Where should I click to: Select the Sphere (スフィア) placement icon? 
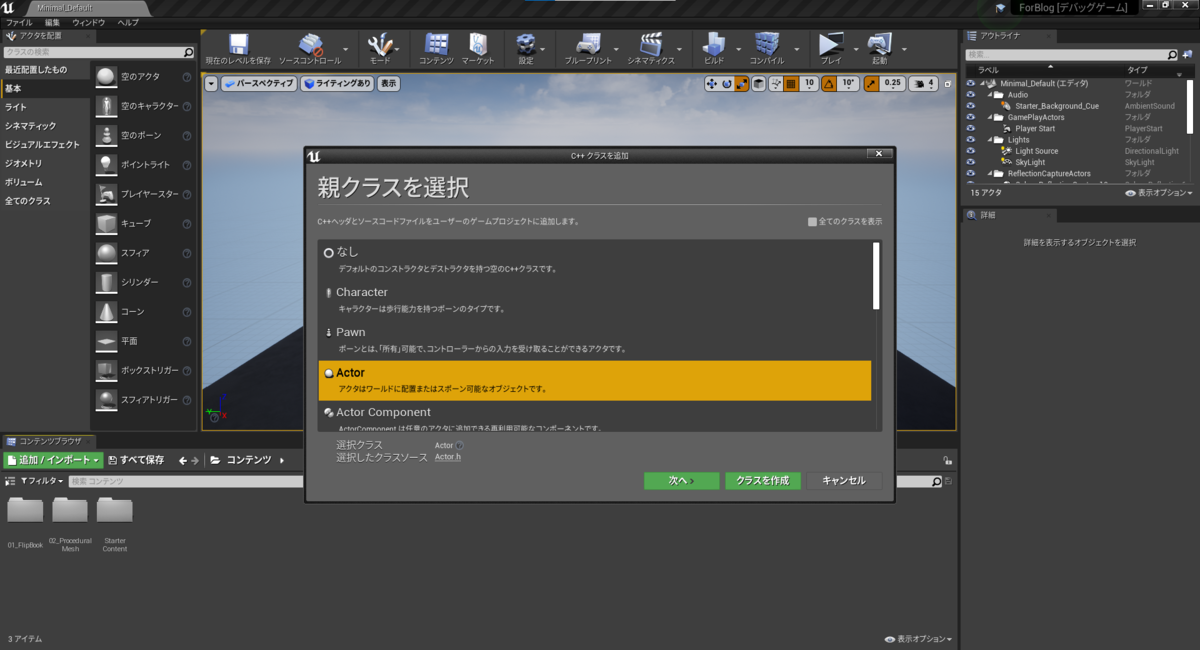[x=107, y=253]
